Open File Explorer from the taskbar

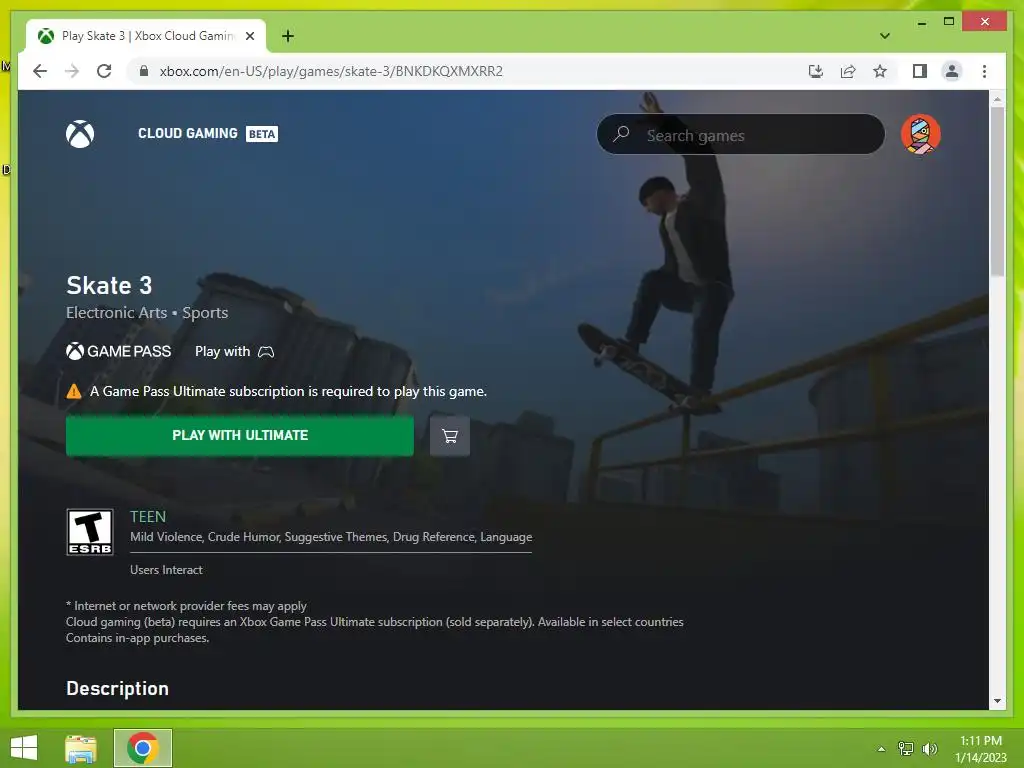click(81, 748)
